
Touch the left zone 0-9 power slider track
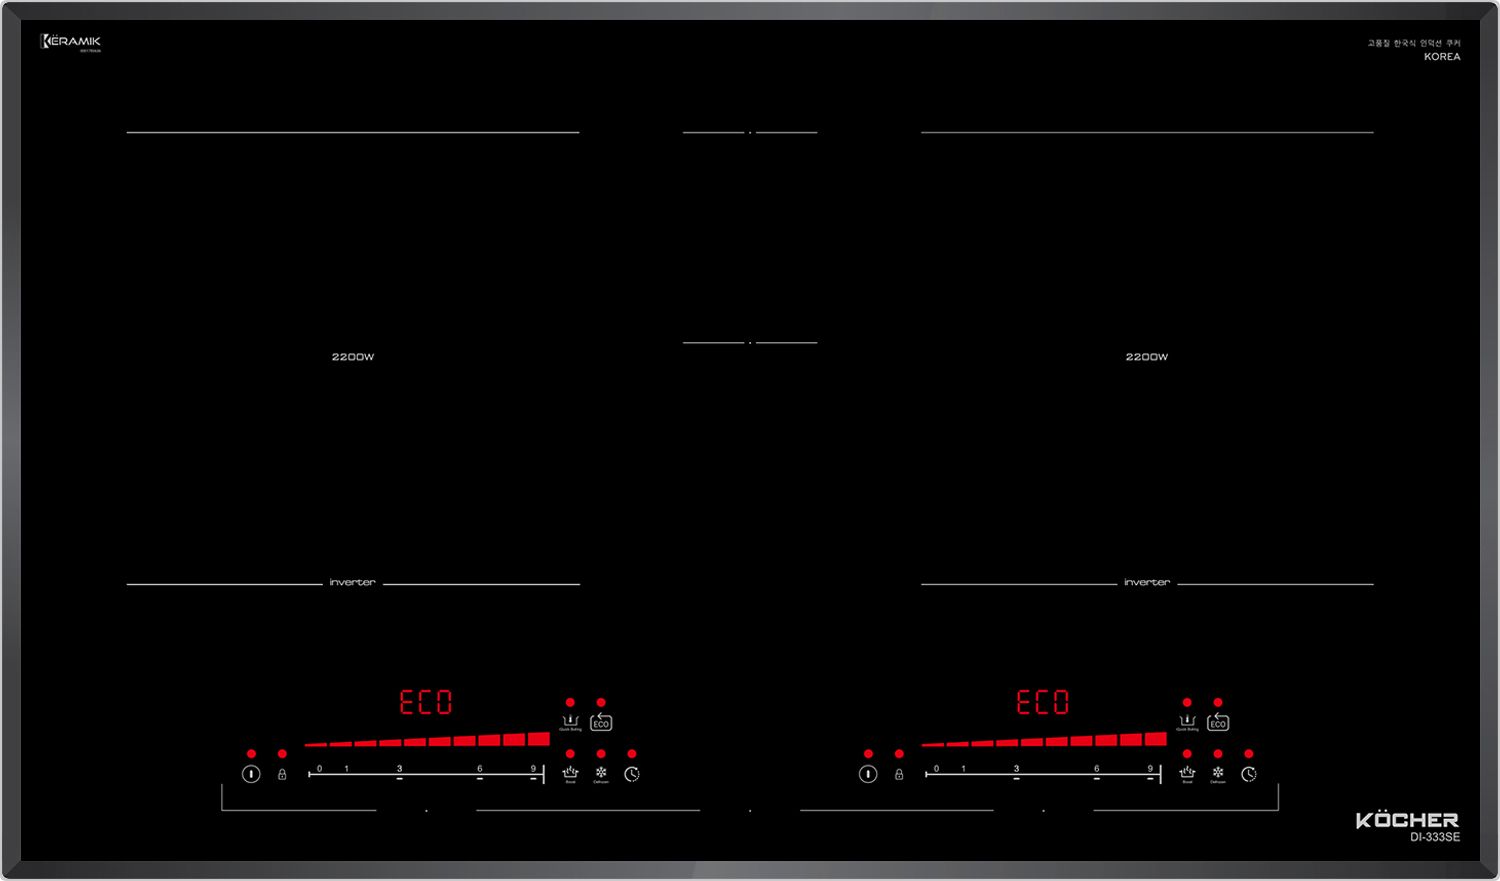[x=426, y=774]
